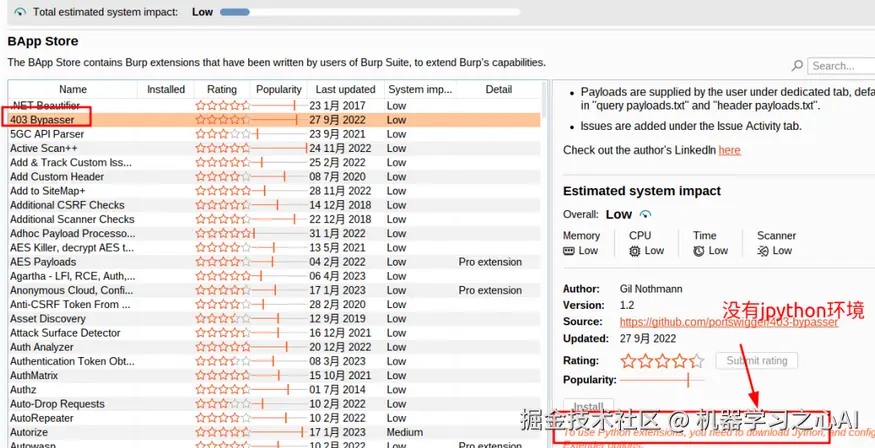This screenshot has height=448, width=875.
Task: Open the 403-bypasser GitHub source link
Action: click(729, 322)
